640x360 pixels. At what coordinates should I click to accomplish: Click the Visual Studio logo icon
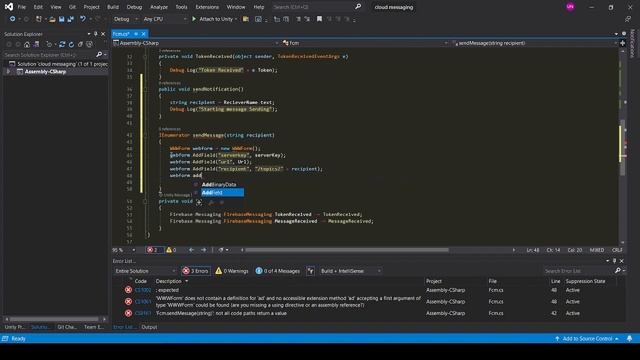click(8, 7)
